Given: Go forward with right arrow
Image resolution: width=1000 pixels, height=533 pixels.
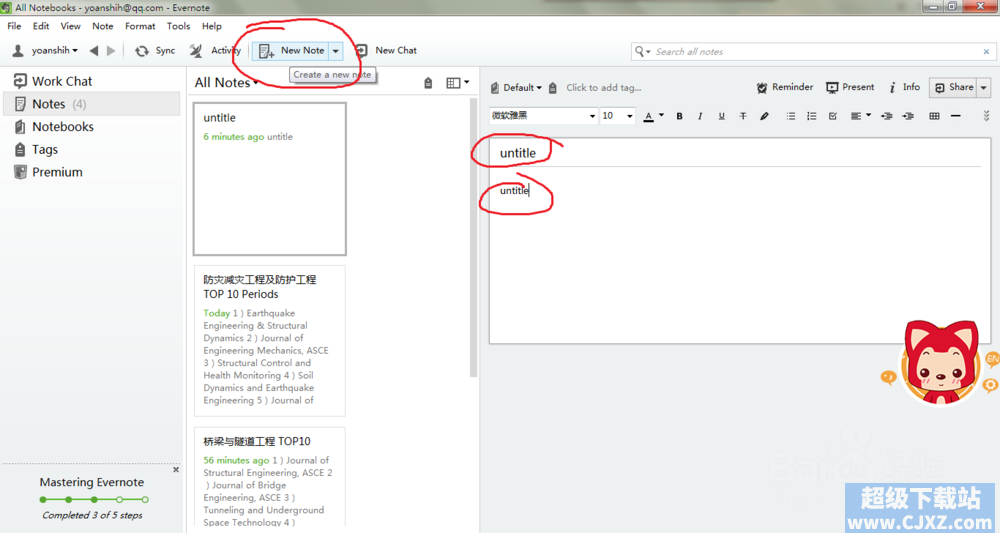Looking at the screenshot, I should coord(111,50).
